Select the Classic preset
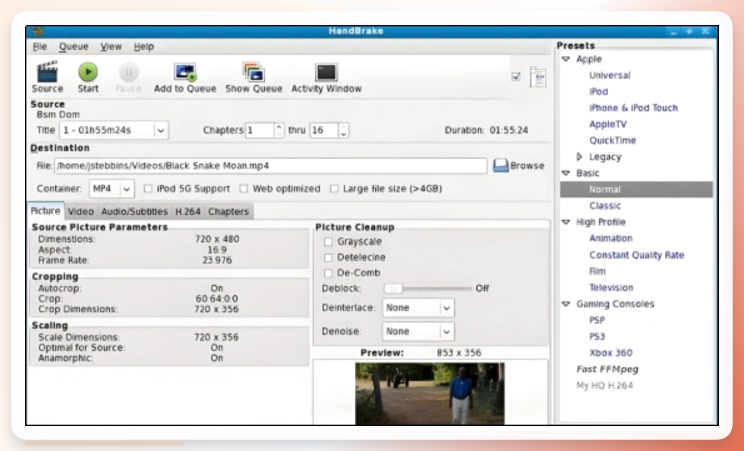This screenshot has width=744, height=451. coord(605,206)
